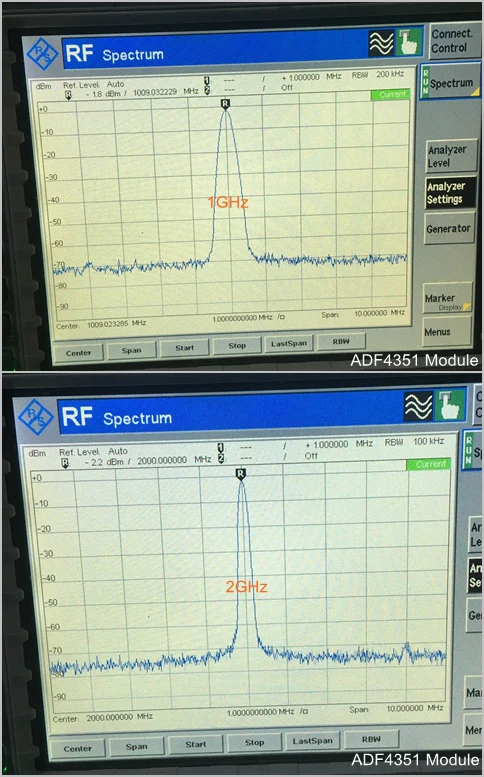
Task: Click the Span 10.000000 MHz readout in top screen
Action: coord(363,313)
